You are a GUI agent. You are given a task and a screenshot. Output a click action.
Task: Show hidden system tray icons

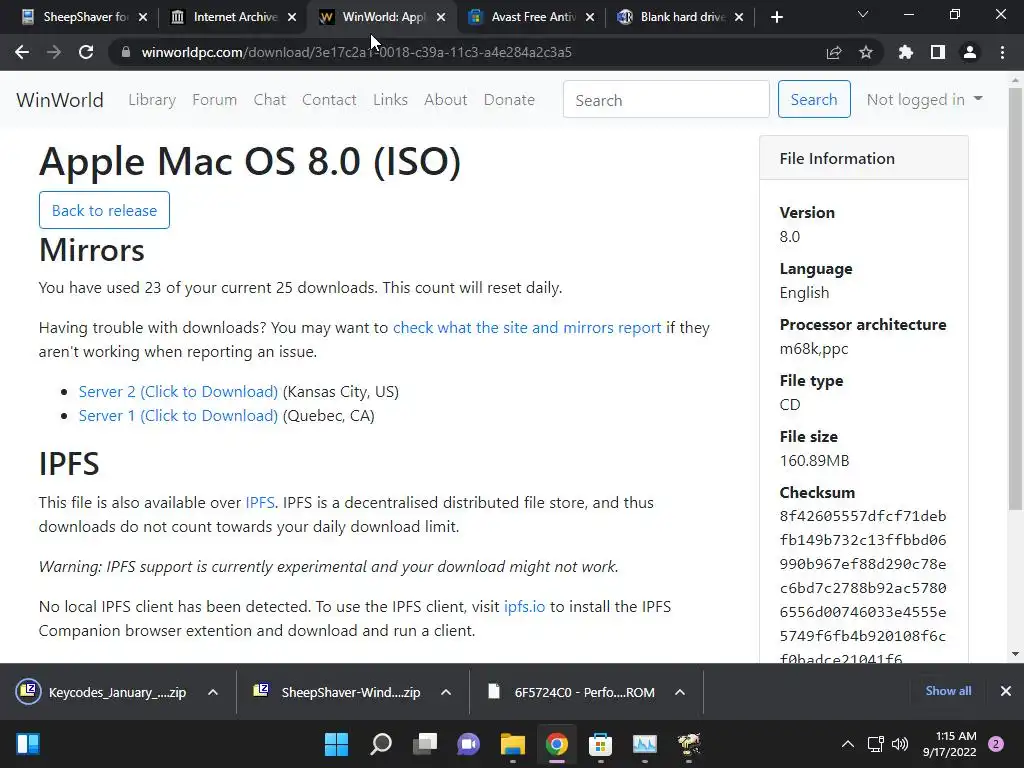tap(848, 744)
